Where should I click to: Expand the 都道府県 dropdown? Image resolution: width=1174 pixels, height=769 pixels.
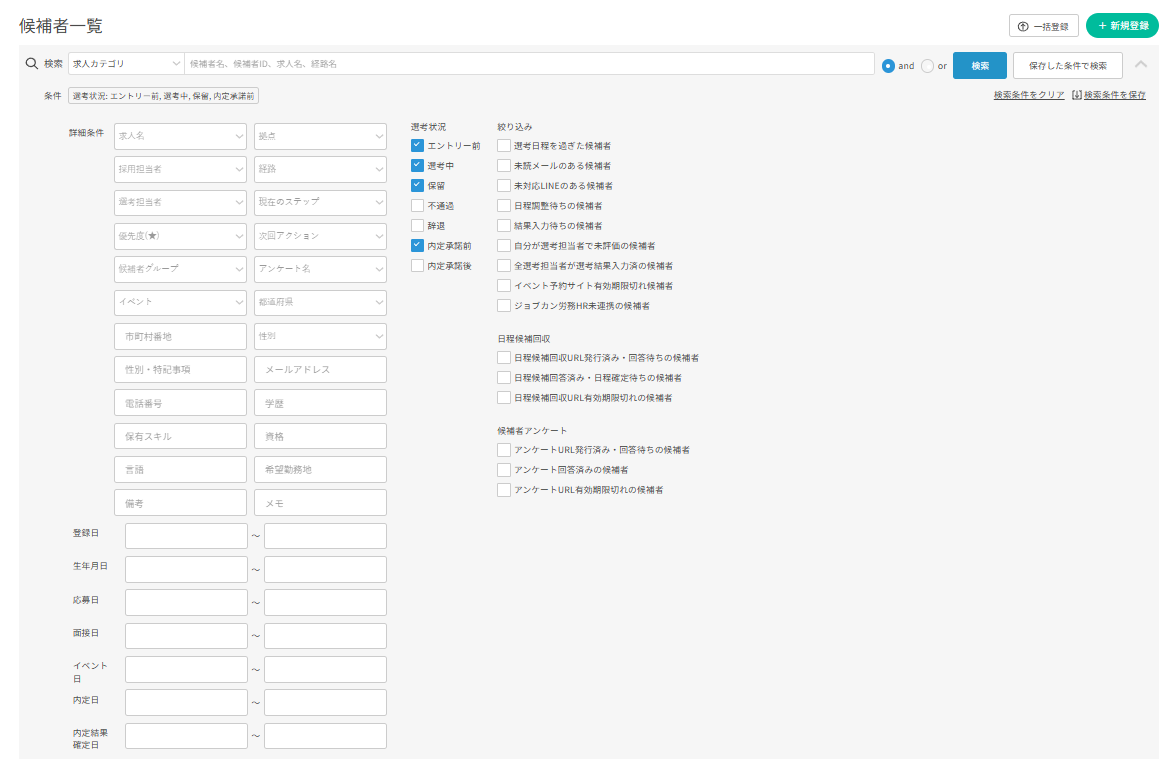point(320,302)
